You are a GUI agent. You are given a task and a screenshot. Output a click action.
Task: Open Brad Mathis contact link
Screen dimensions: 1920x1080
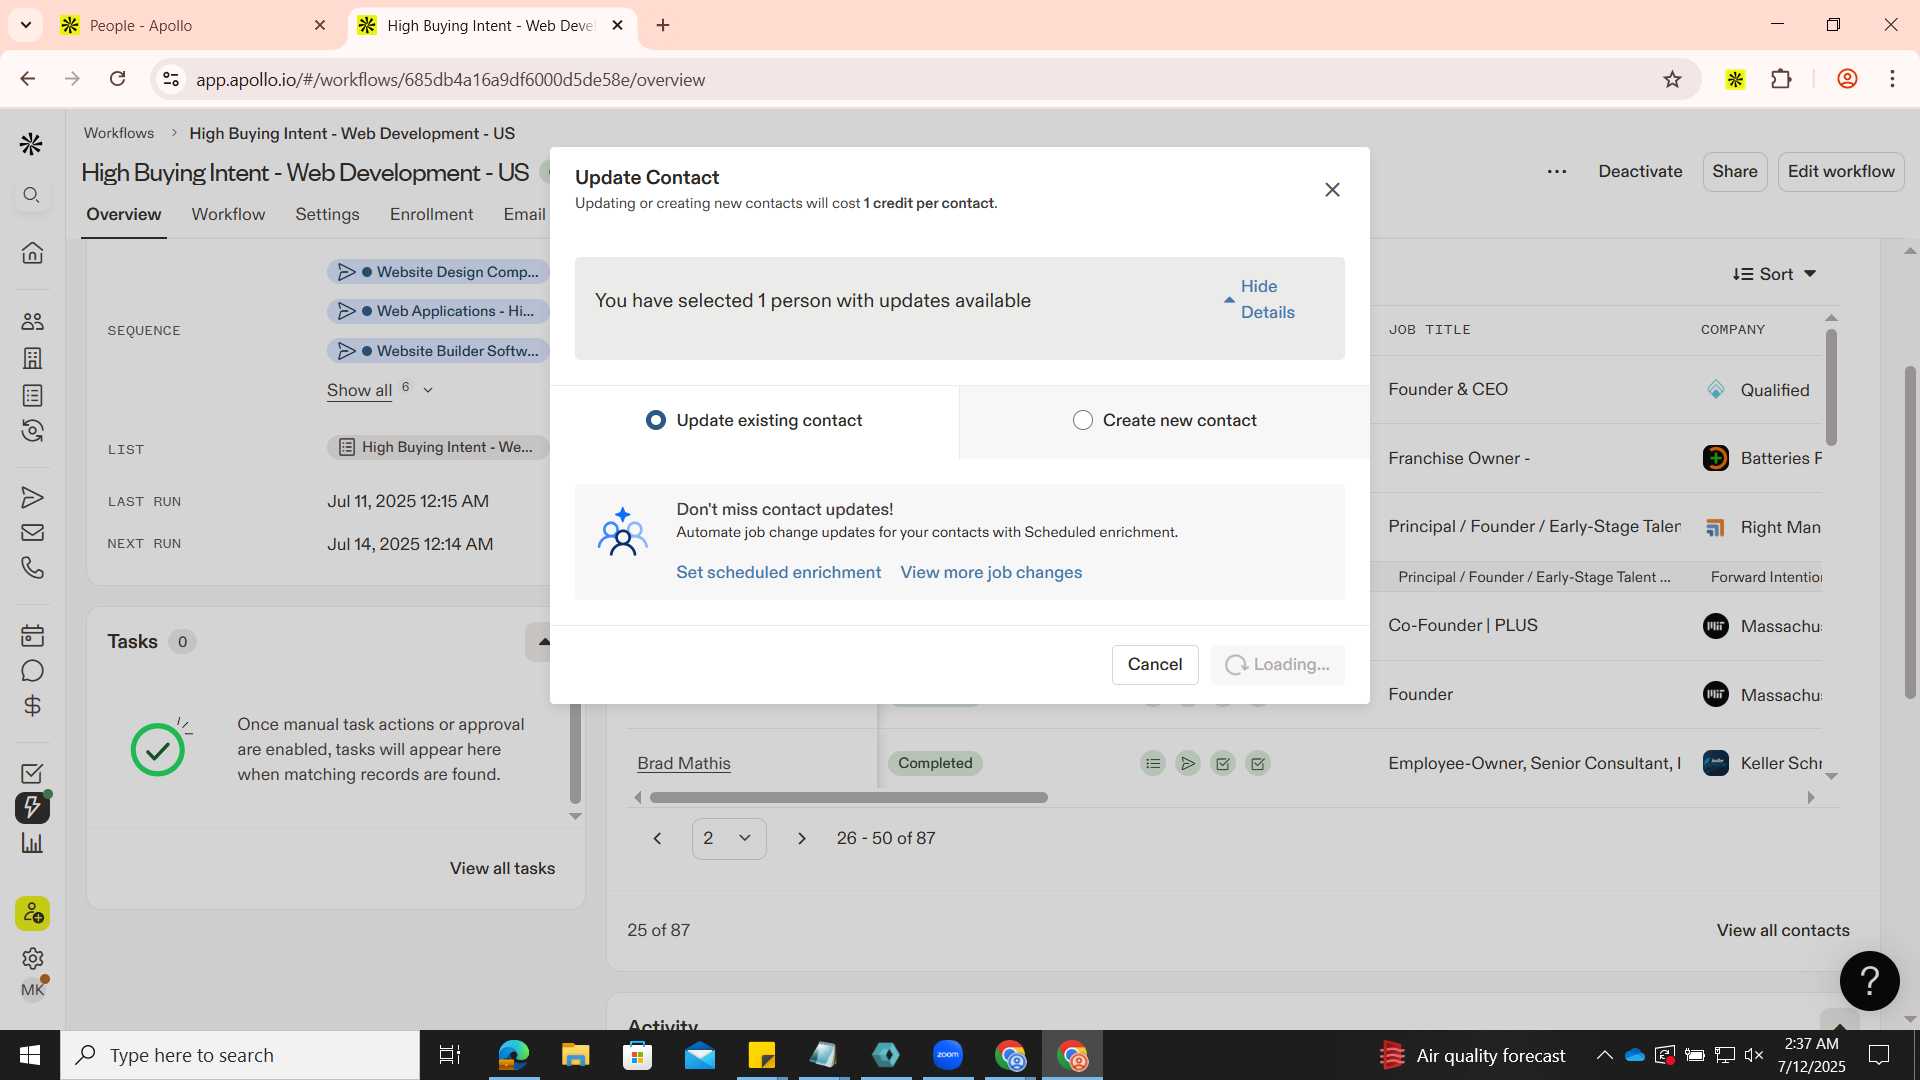pyautogui.click(x=684, y=764)
